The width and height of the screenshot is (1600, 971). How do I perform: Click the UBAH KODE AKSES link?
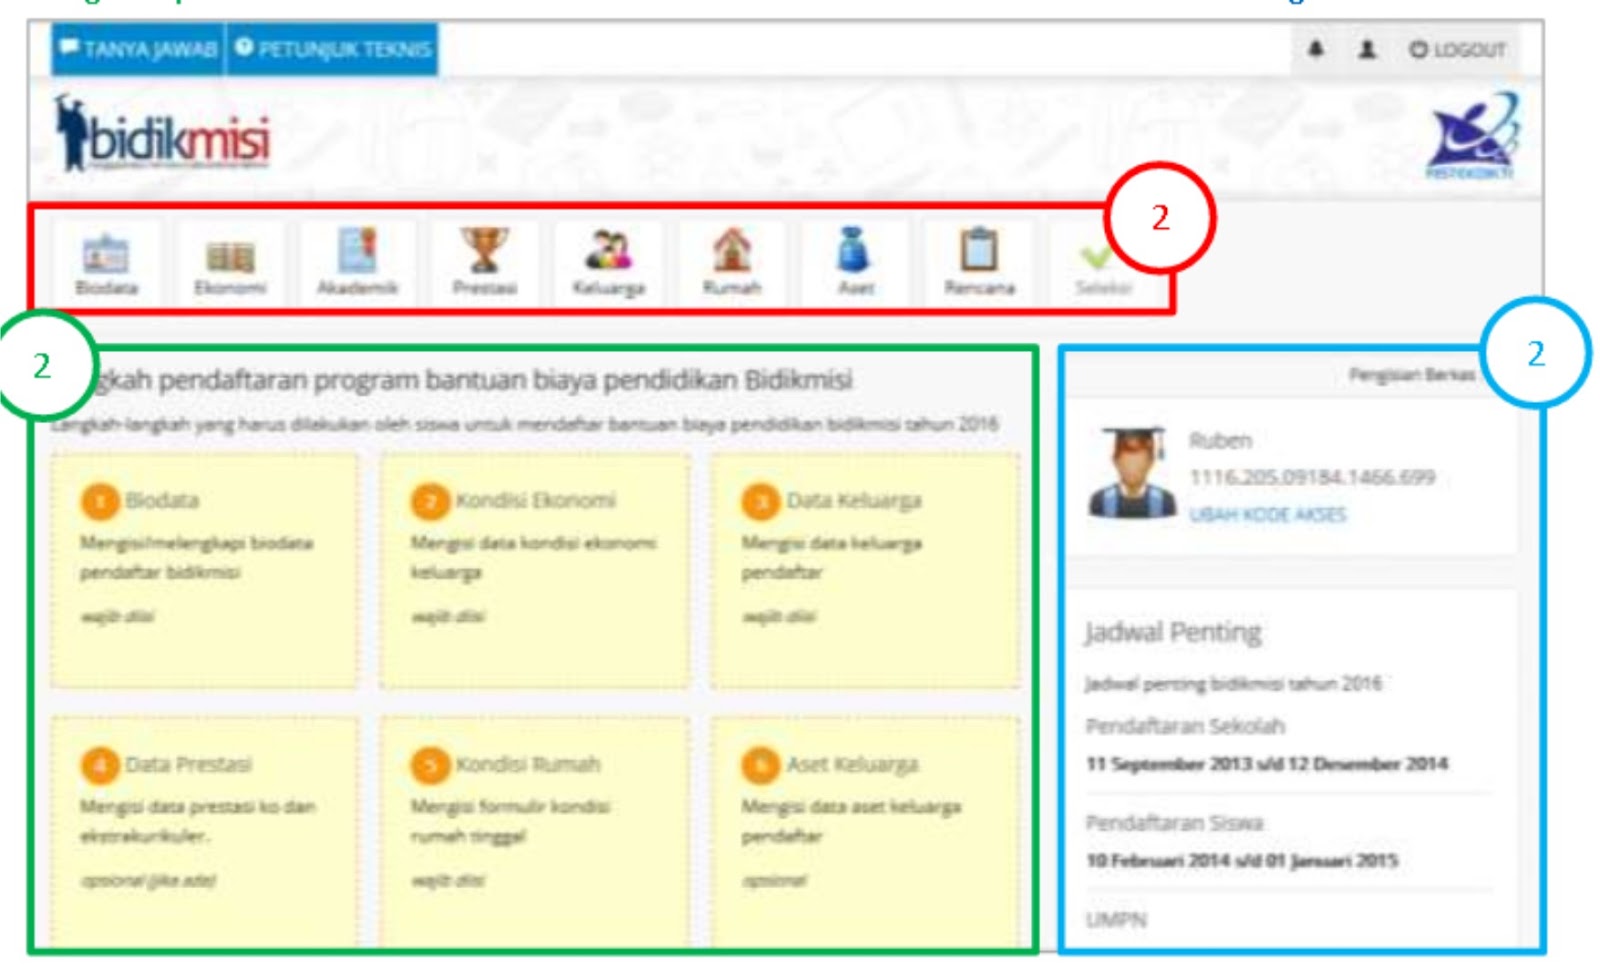pos(1267,515)
